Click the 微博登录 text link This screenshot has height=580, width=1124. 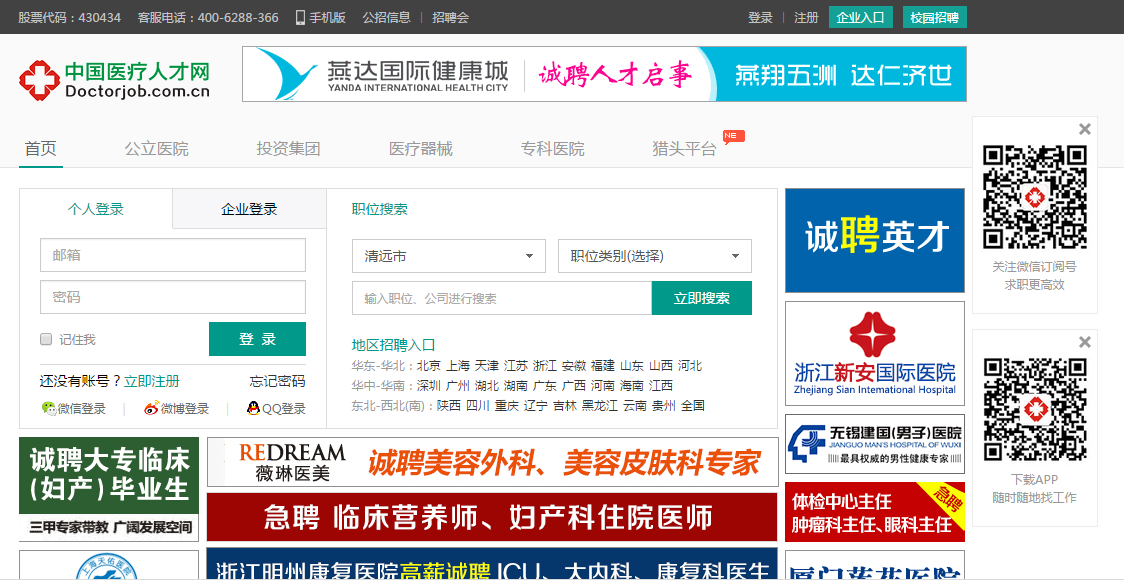tap(185, 409)
